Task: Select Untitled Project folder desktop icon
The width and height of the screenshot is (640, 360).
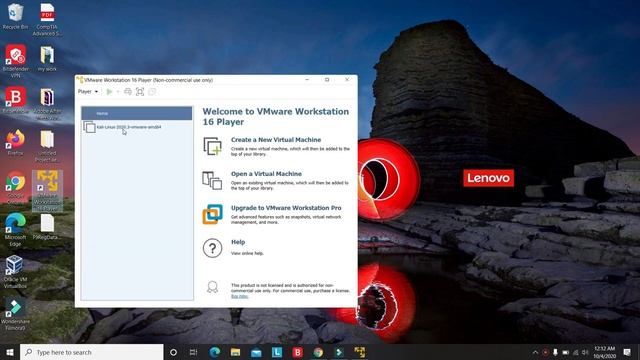Action: [47, 146]
